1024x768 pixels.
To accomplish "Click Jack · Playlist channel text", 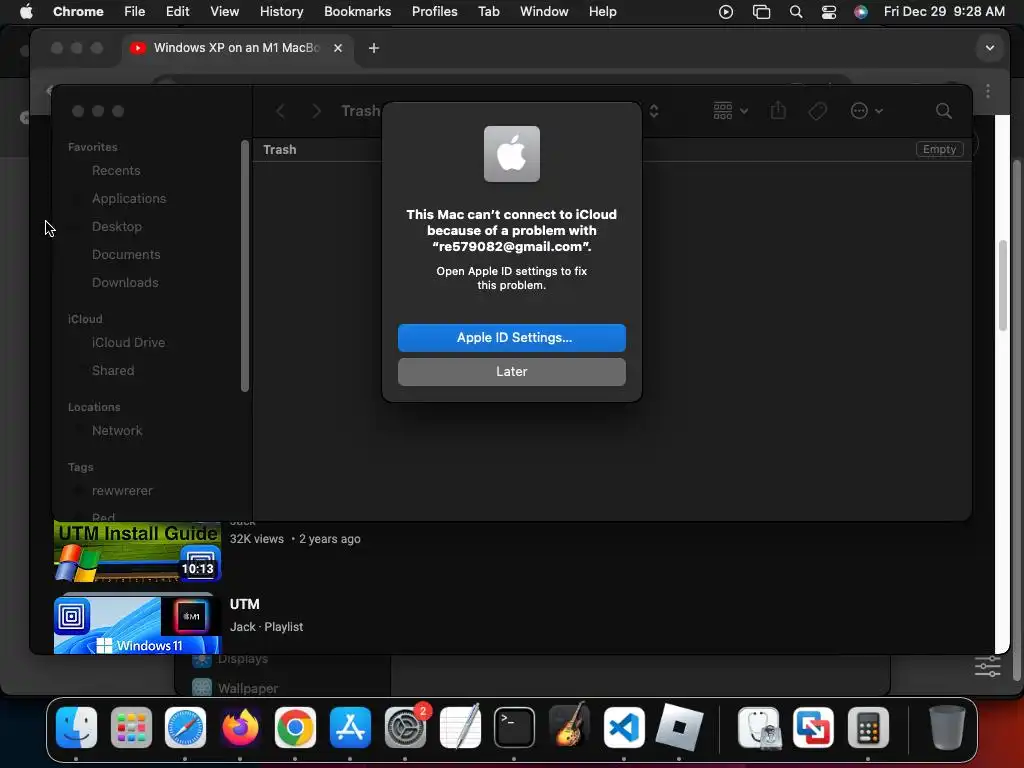I will [266, 627].
